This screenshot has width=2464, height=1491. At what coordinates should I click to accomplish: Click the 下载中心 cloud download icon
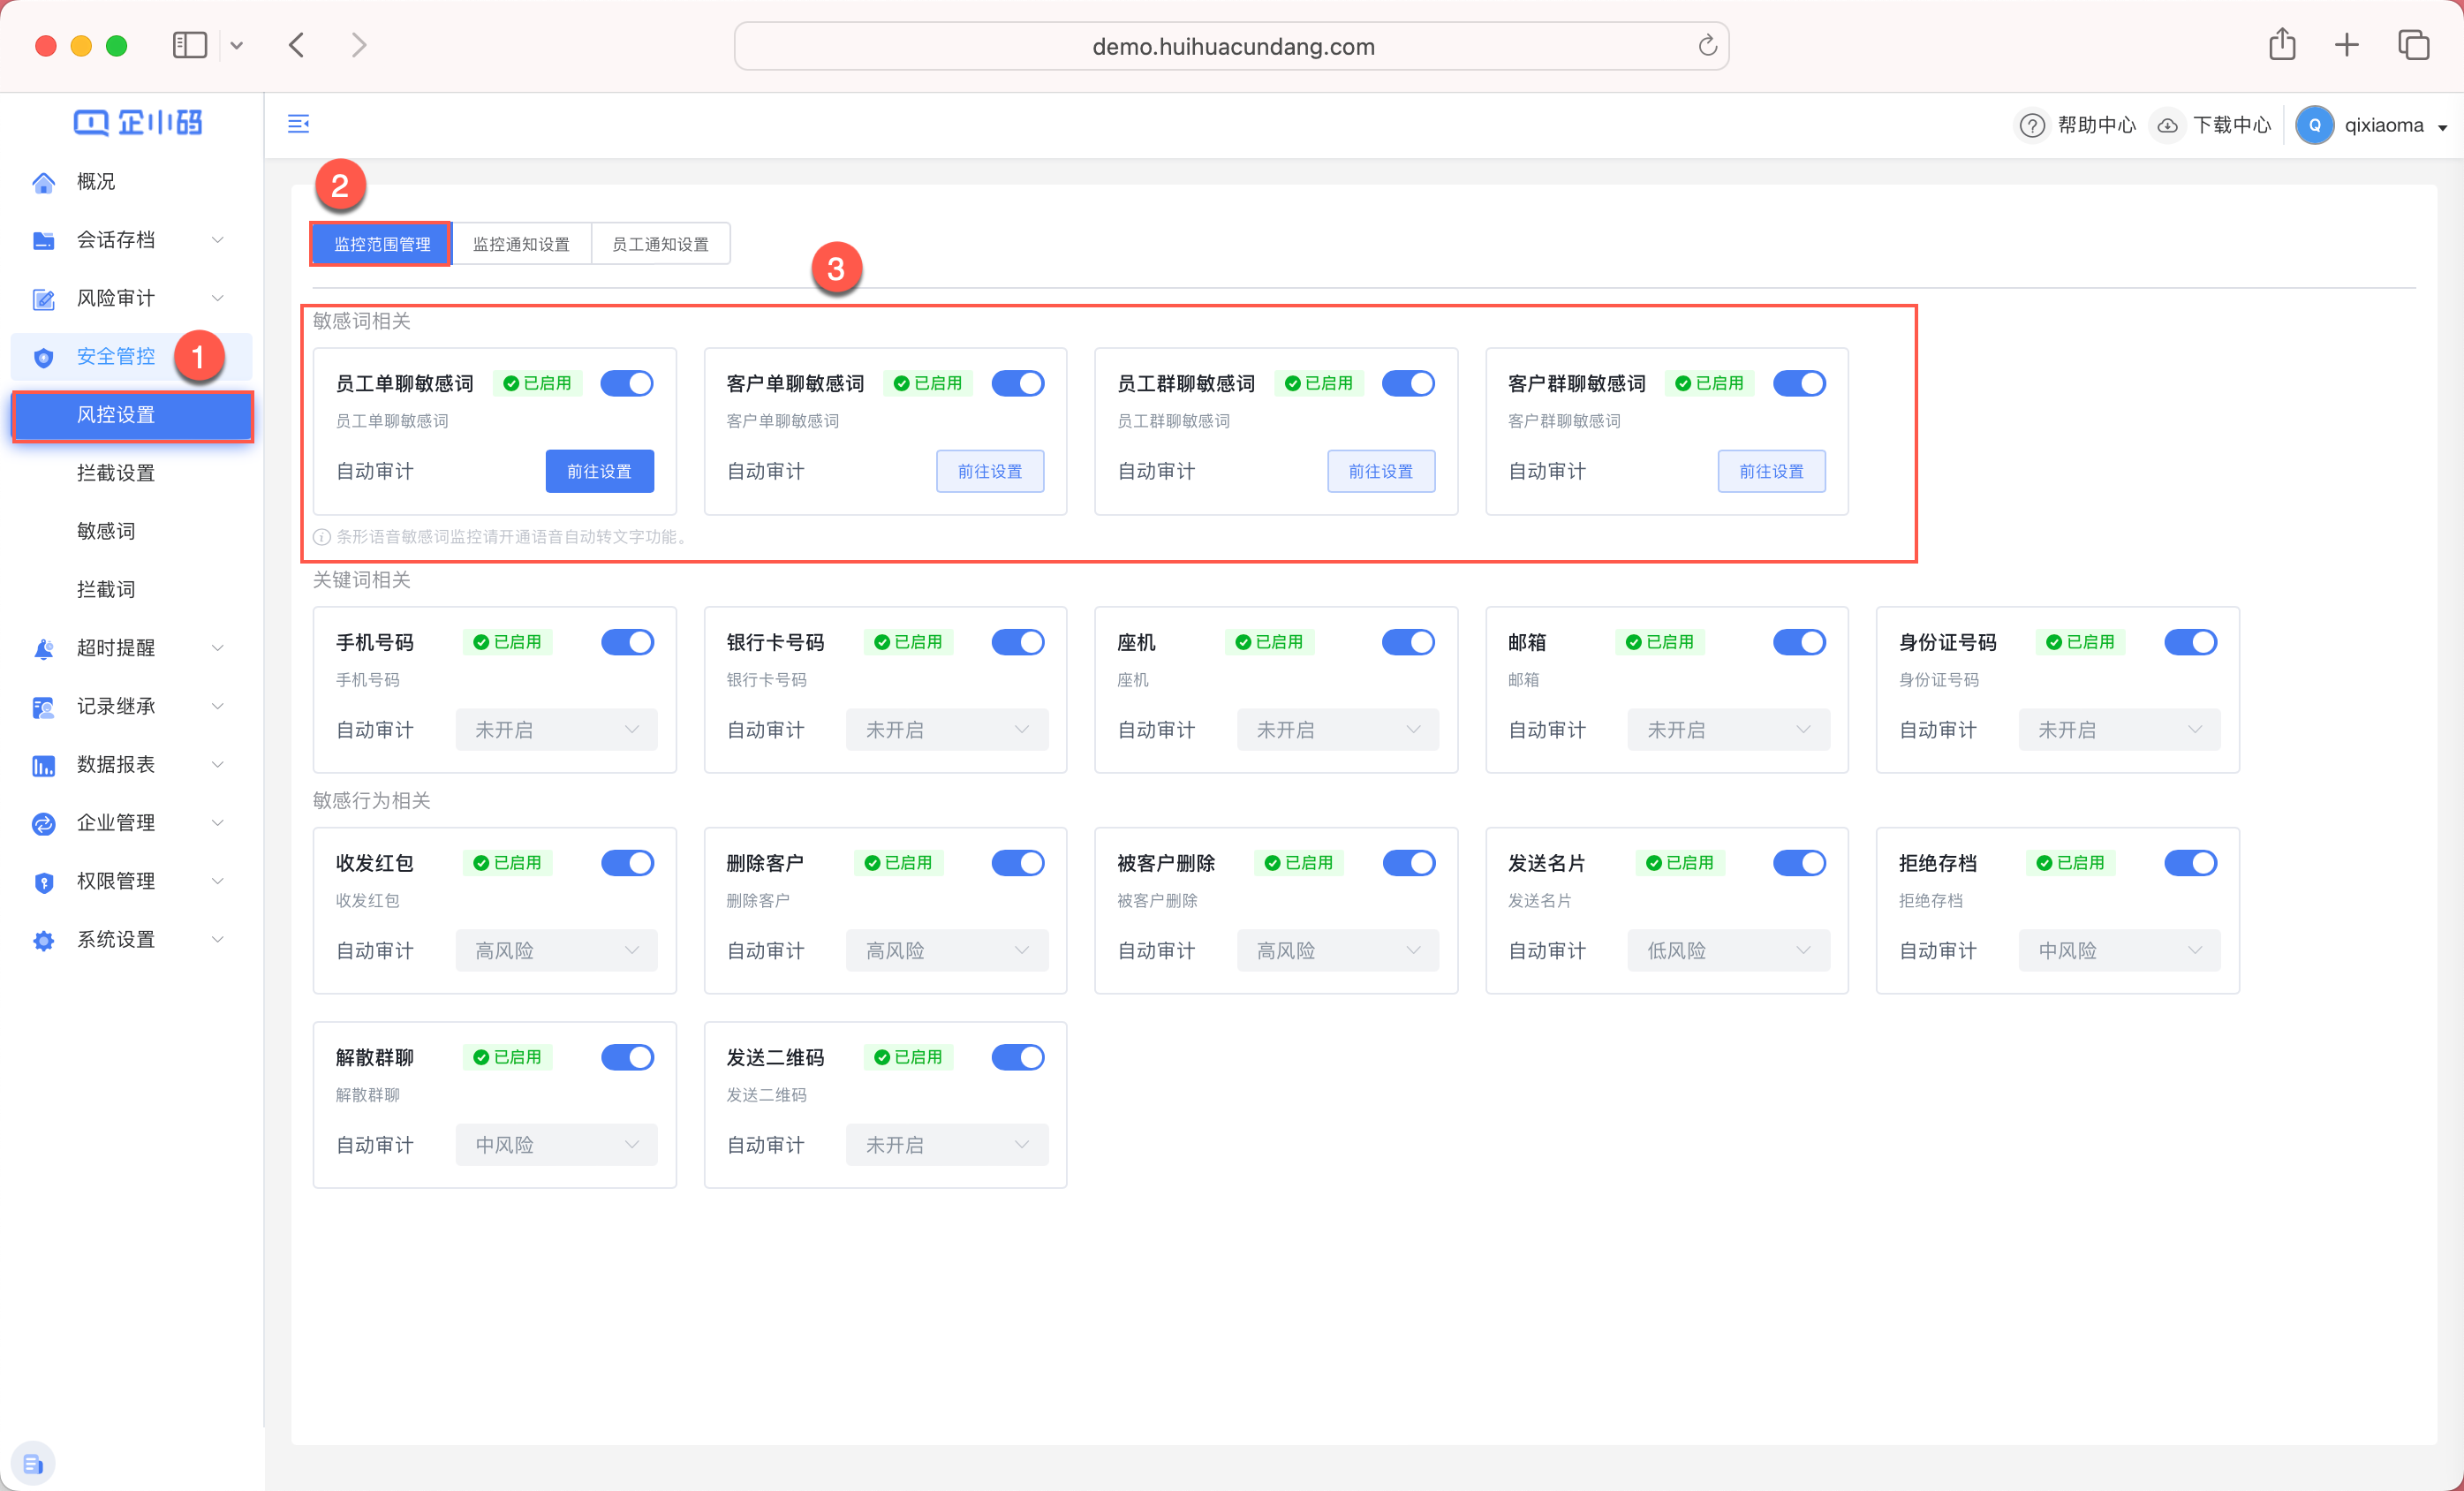pyautogui.click(x=2167, y=125)
